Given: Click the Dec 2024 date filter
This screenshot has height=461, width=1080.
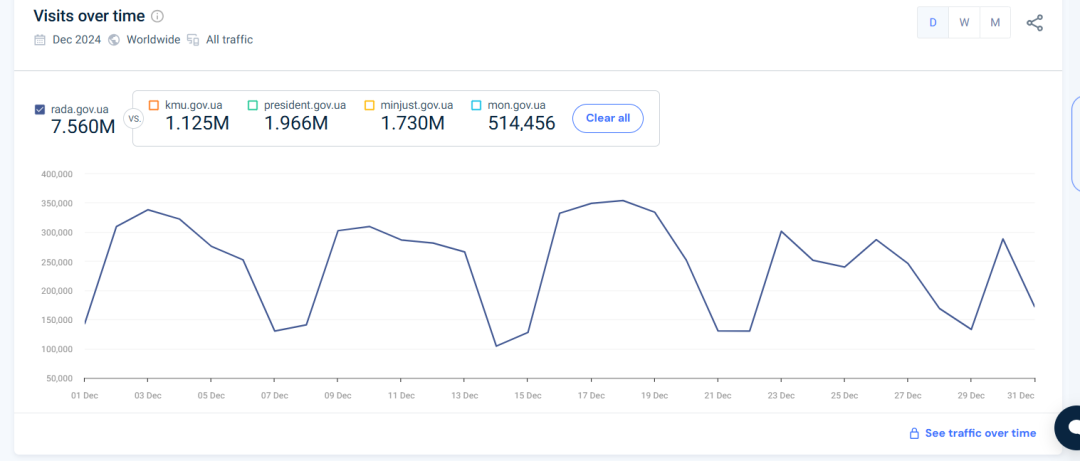Looking at the screenshot, I should click(x=76, y=40).
